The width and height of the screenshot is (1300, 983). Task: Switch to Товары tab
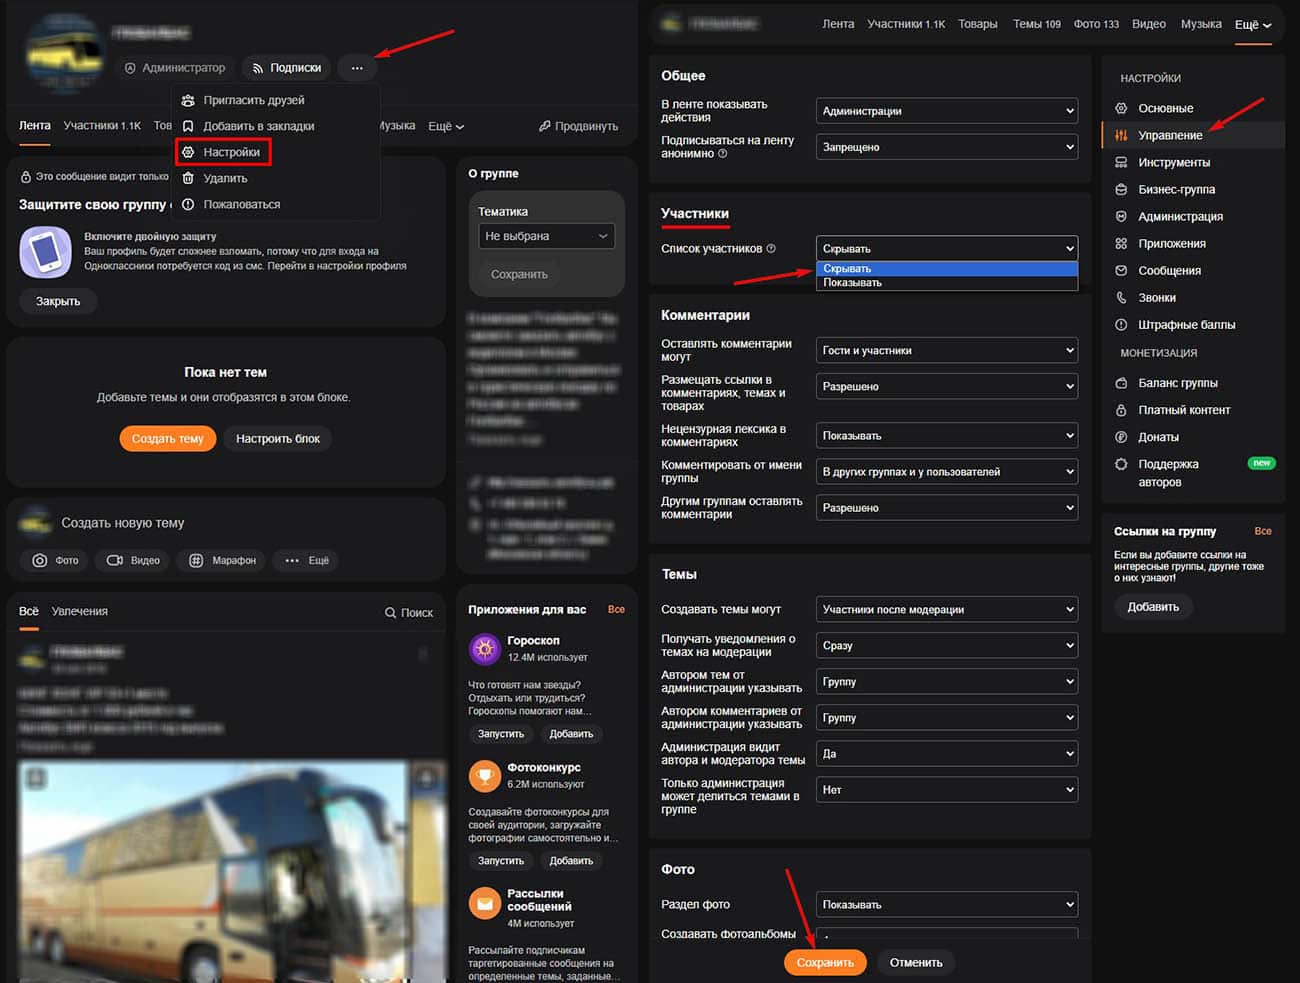pos(977,24)
